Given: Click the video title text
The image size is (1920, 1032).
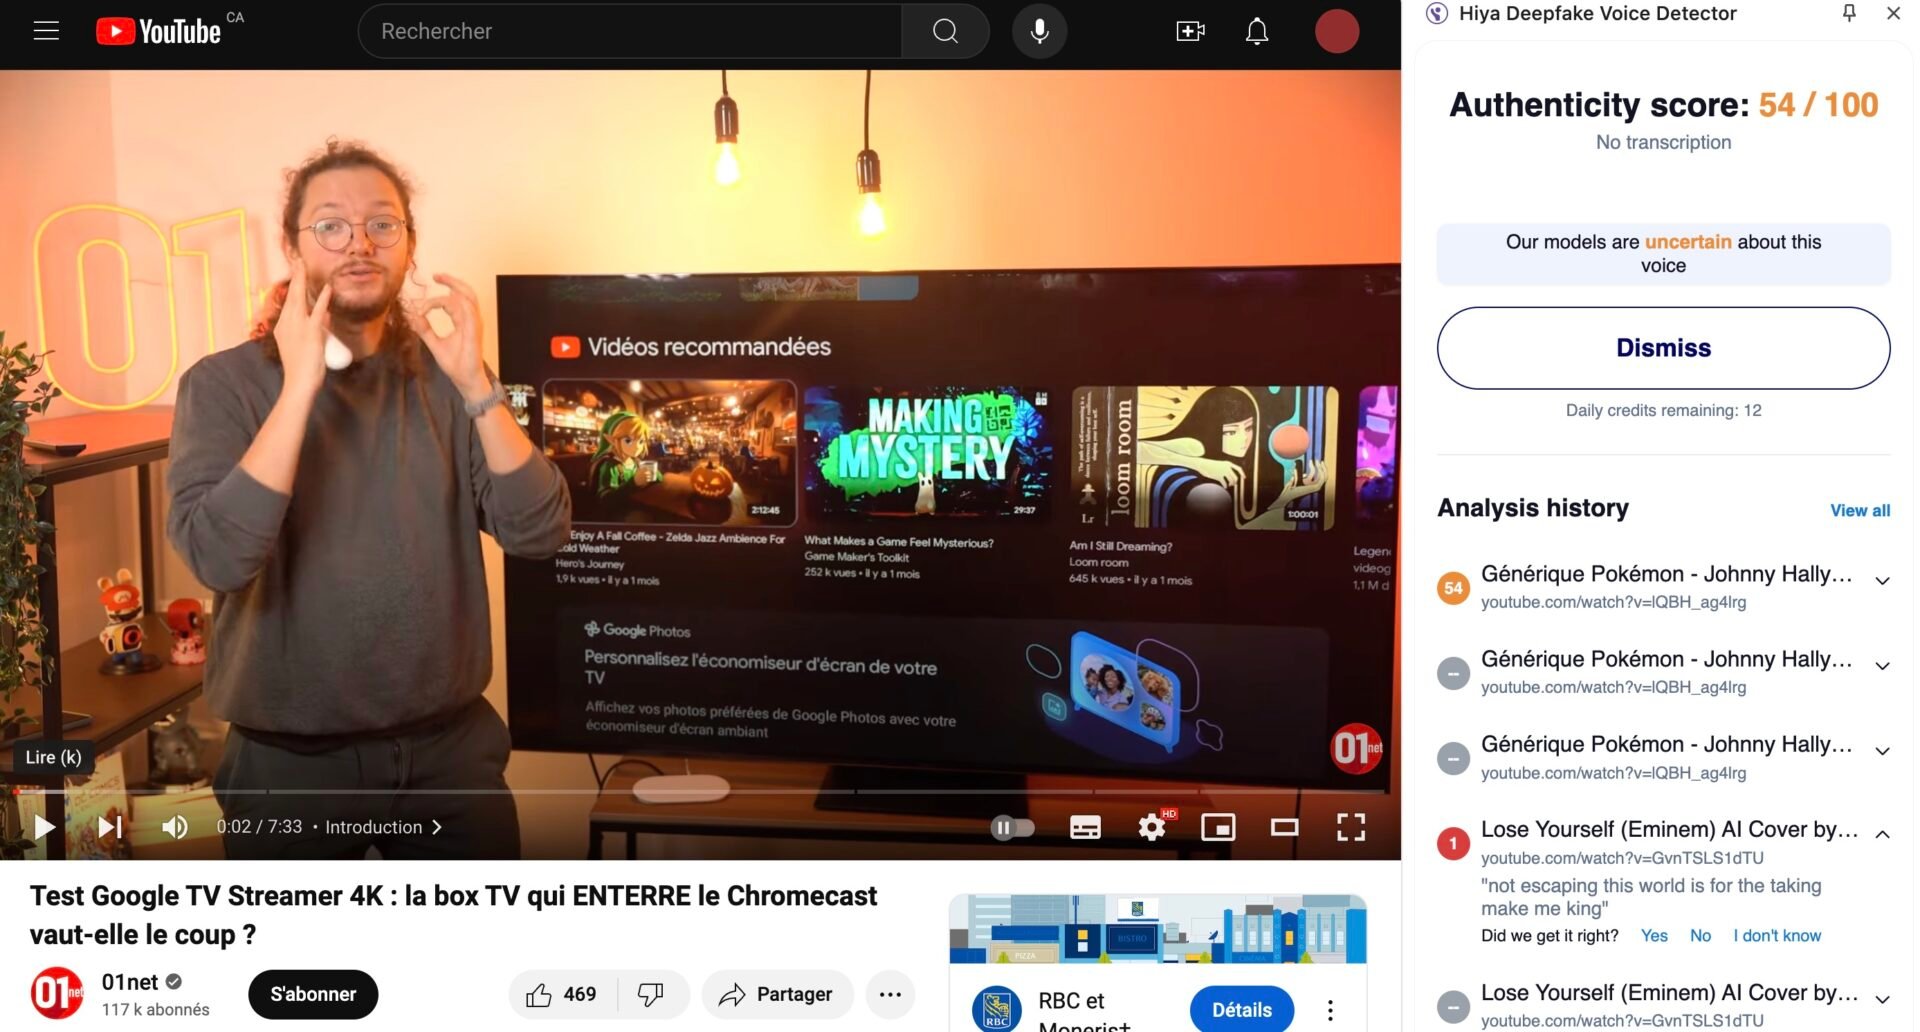Looking at the screenshot, I should [x=453, y=915].
